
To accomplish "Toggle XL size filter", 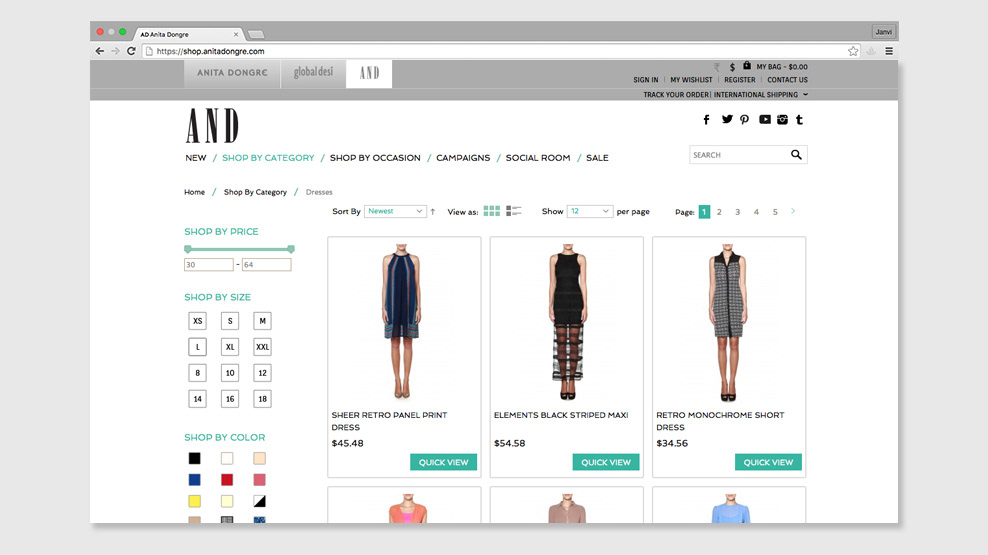I will (x=230, y=347).
